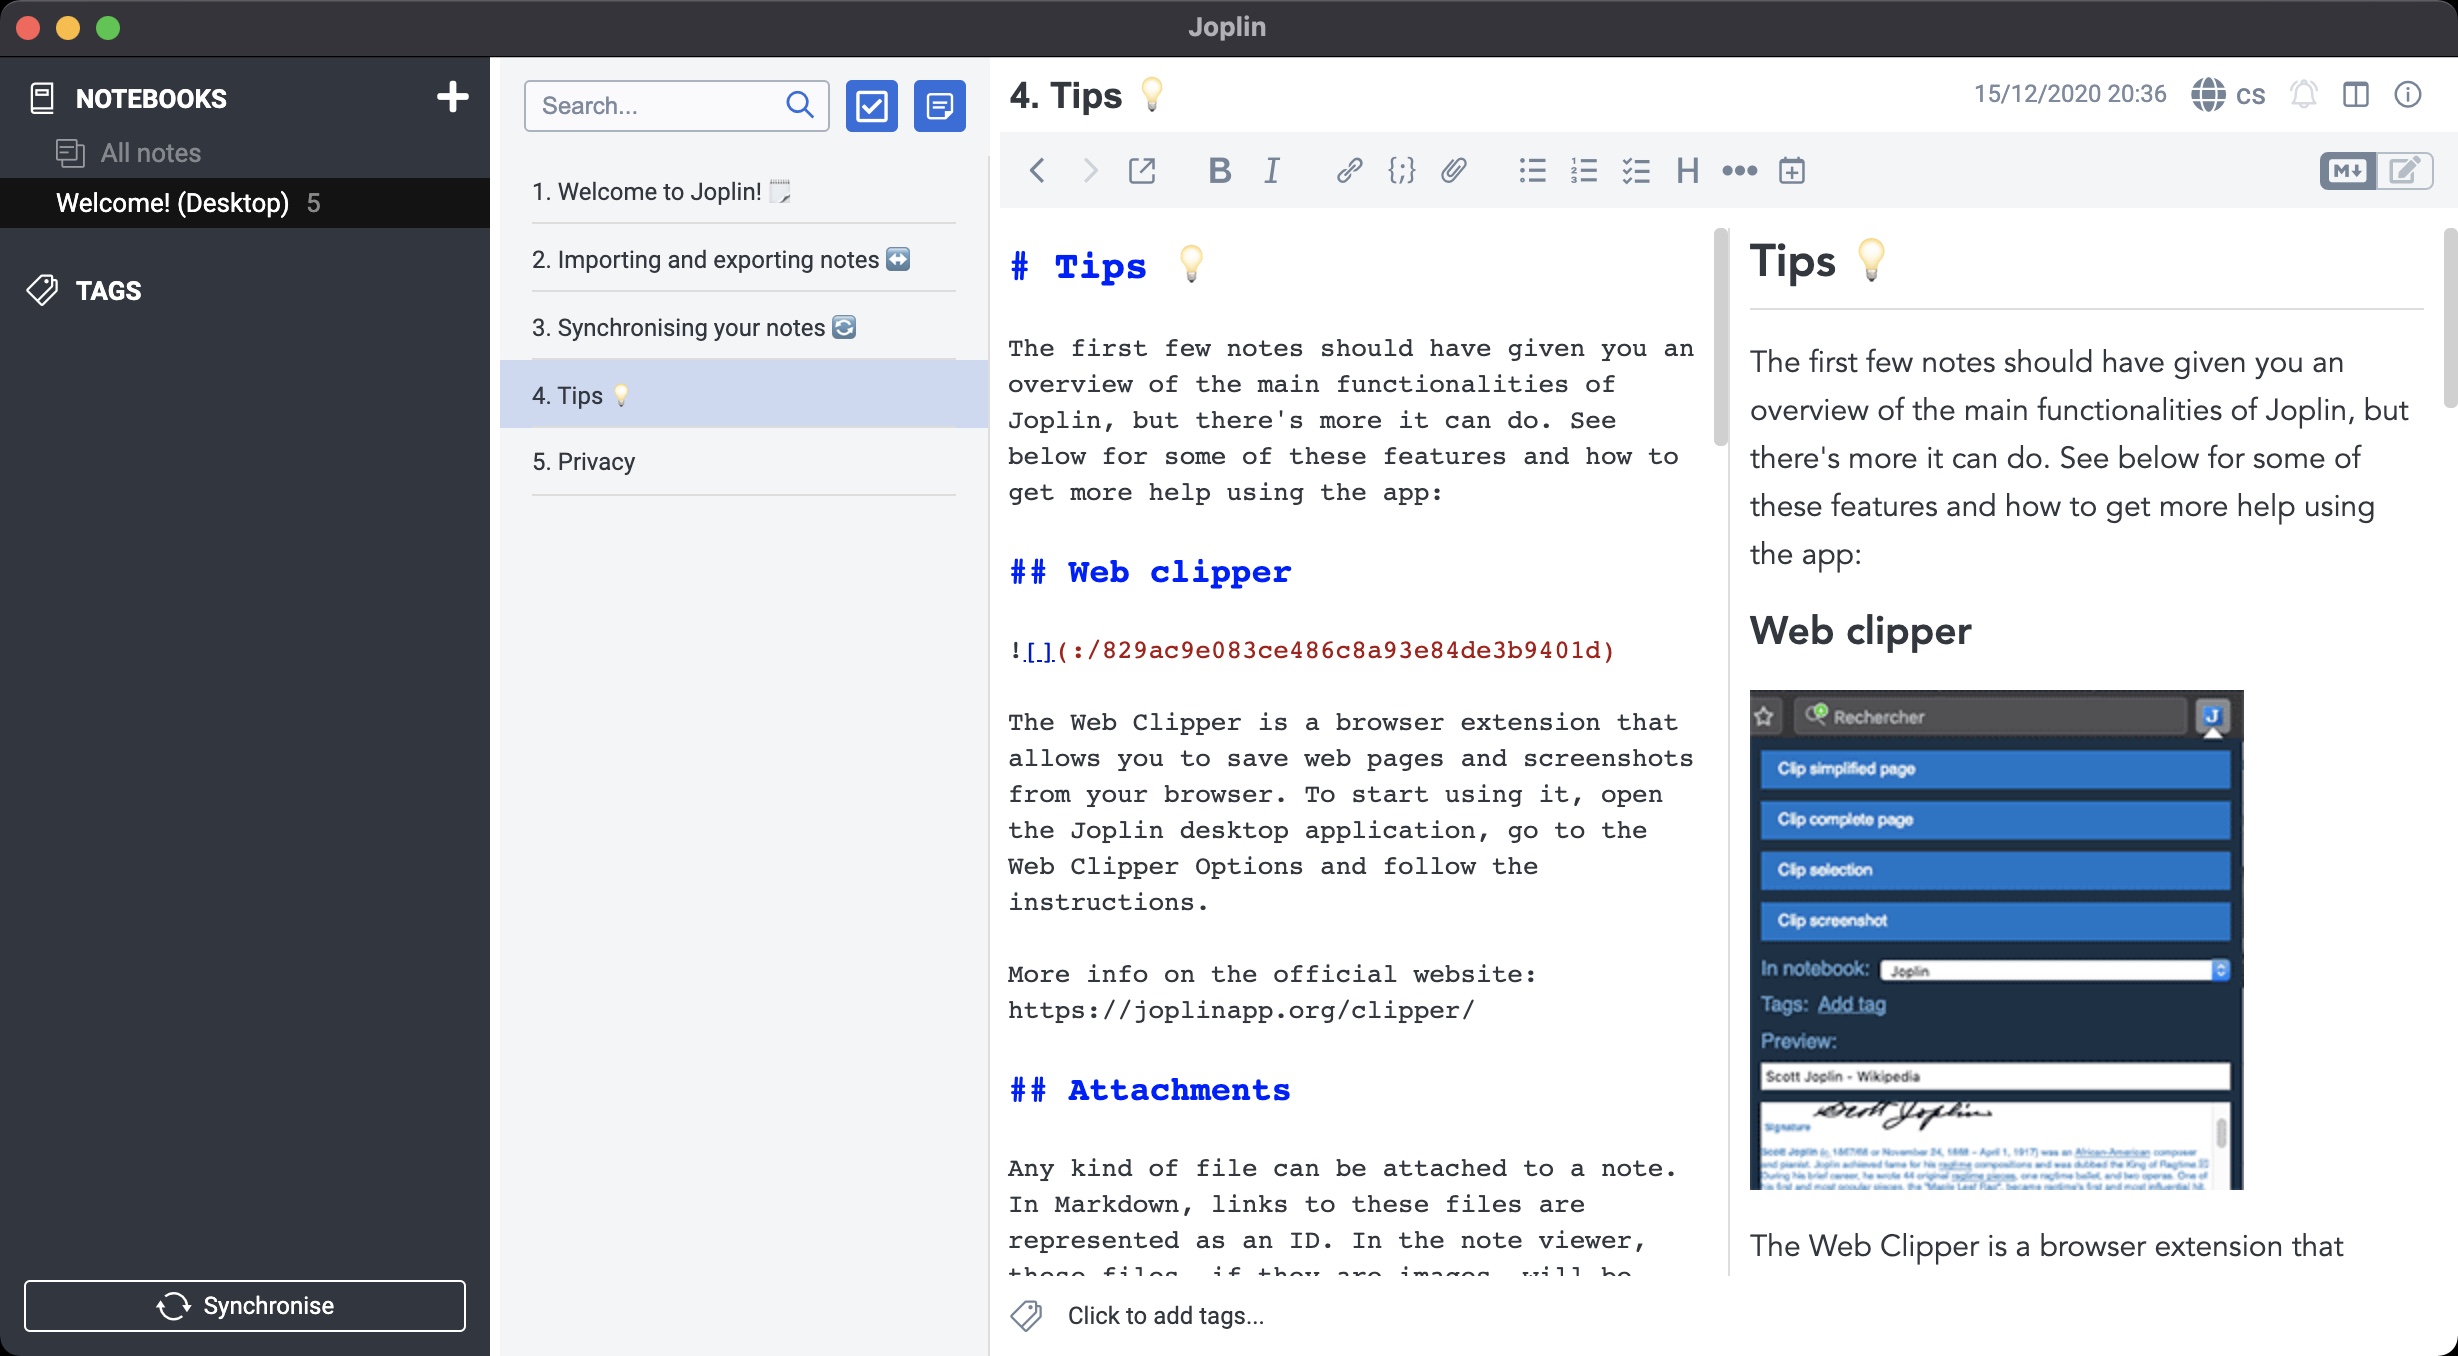
Task: Collapse the NOTEBOOKS section header
Action: (x=151, y=99)
